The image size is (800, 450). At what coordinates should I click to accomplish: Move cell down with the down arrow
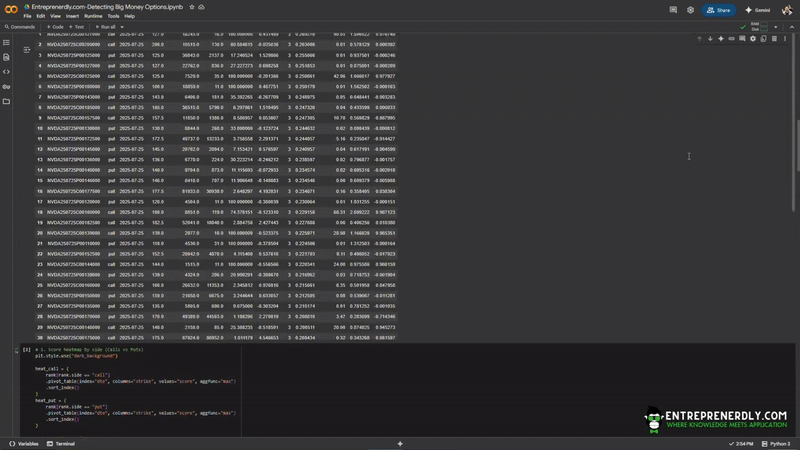coord(710,39)
